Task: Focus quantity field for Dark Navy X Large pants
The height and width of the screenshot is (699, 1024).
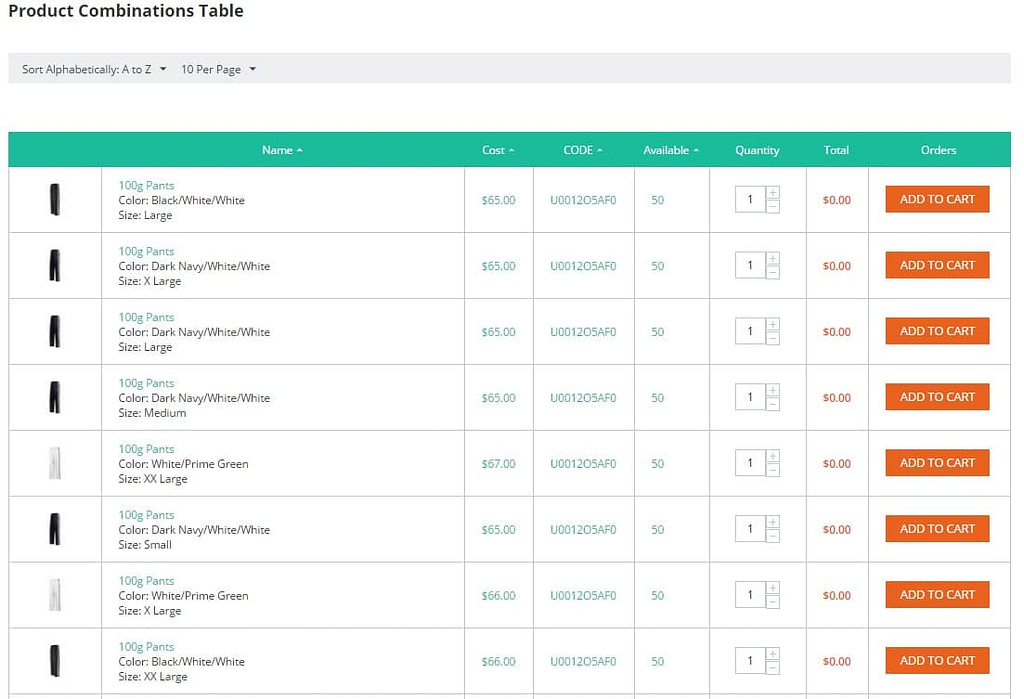Action: click(750, 266)
